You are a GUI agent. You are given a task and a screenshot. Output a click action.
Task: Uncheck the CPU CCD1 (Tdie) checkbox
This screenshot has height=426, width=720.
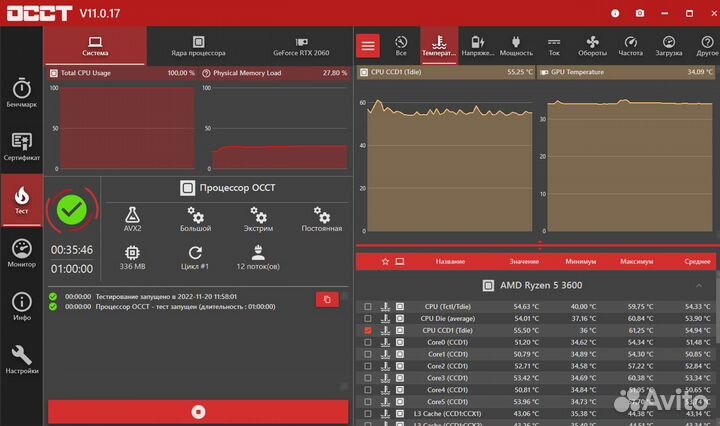click(x=368, y=330)
